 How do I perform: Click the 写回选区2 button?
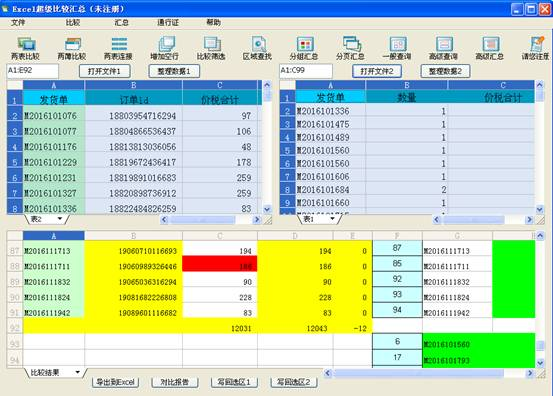(293, 382)
